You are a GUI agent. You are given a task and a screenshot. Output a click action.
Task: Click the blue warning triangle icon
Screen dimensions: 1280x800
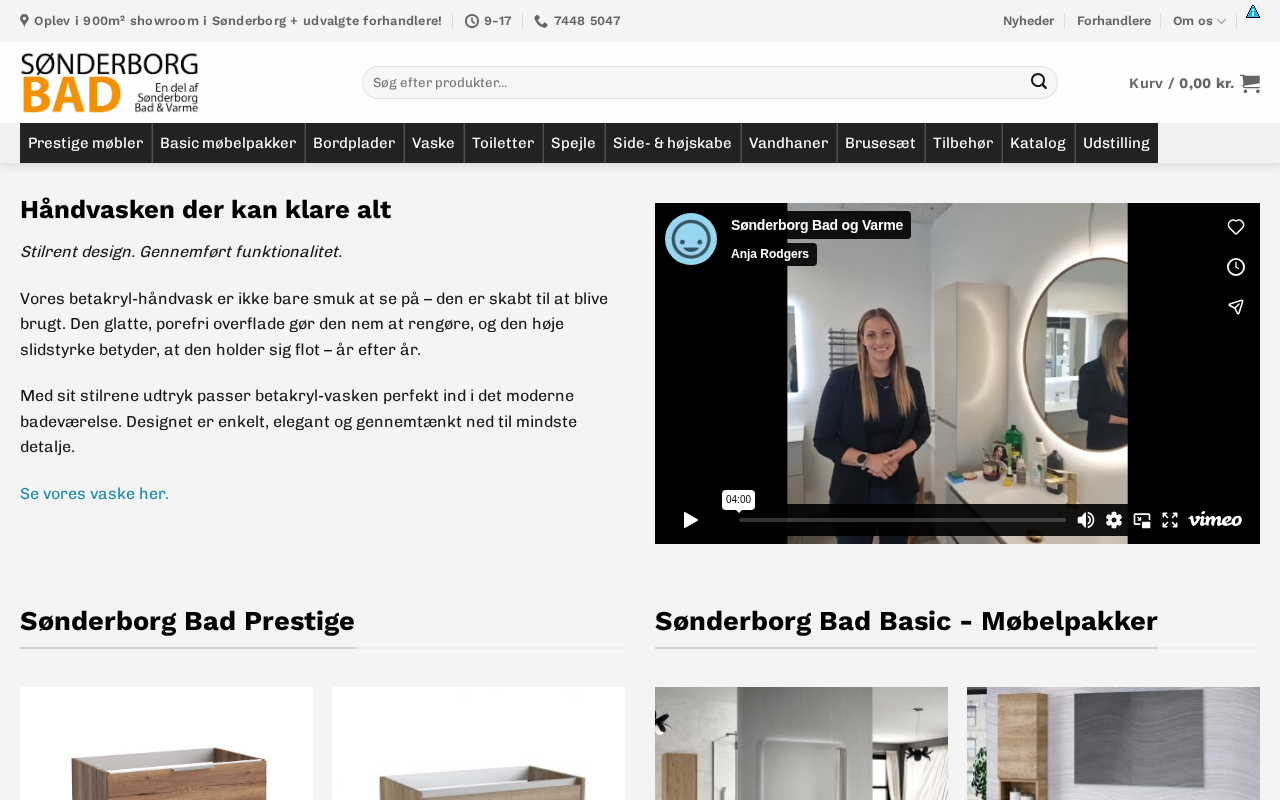tap(1253, 12)
